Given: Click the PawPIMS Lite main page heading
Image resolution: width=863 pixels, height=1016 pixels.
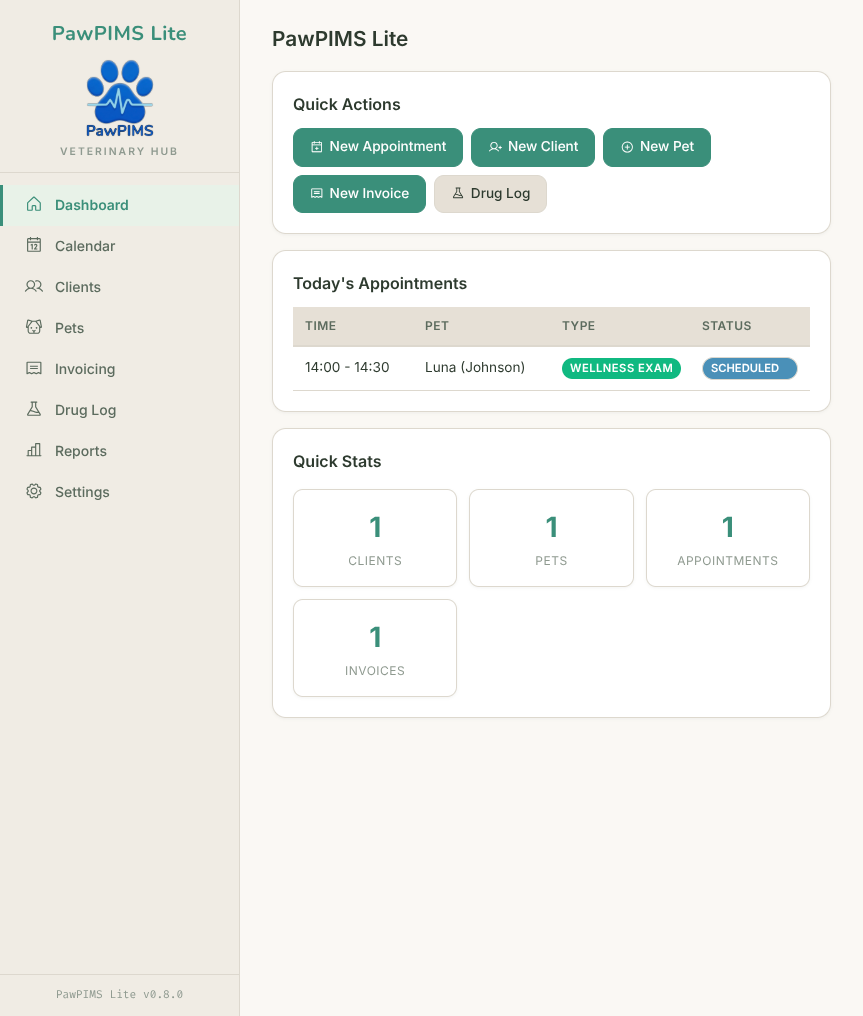Looking at the screenshot, I should [339, 39].
